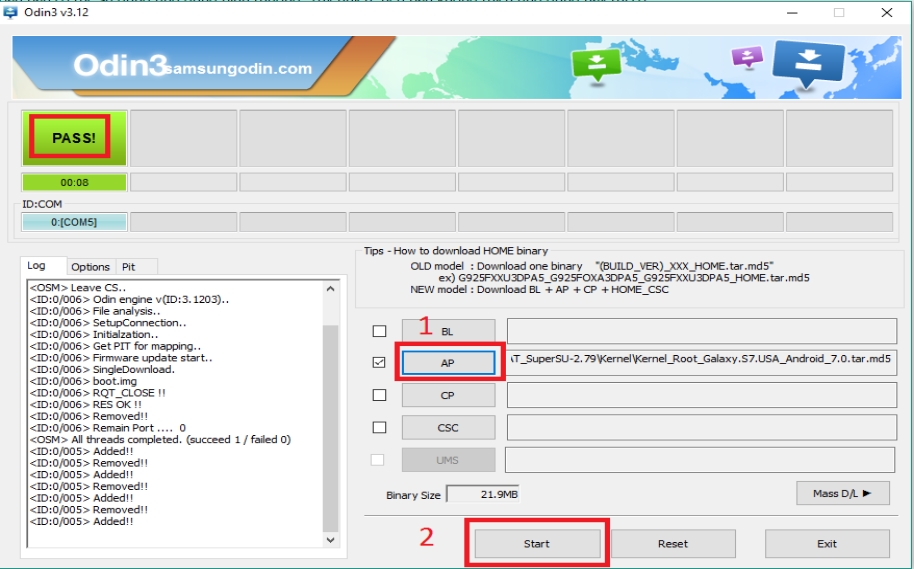Click the UMS file path field
The height and width of the screenshot is (569, 914).
700,460
